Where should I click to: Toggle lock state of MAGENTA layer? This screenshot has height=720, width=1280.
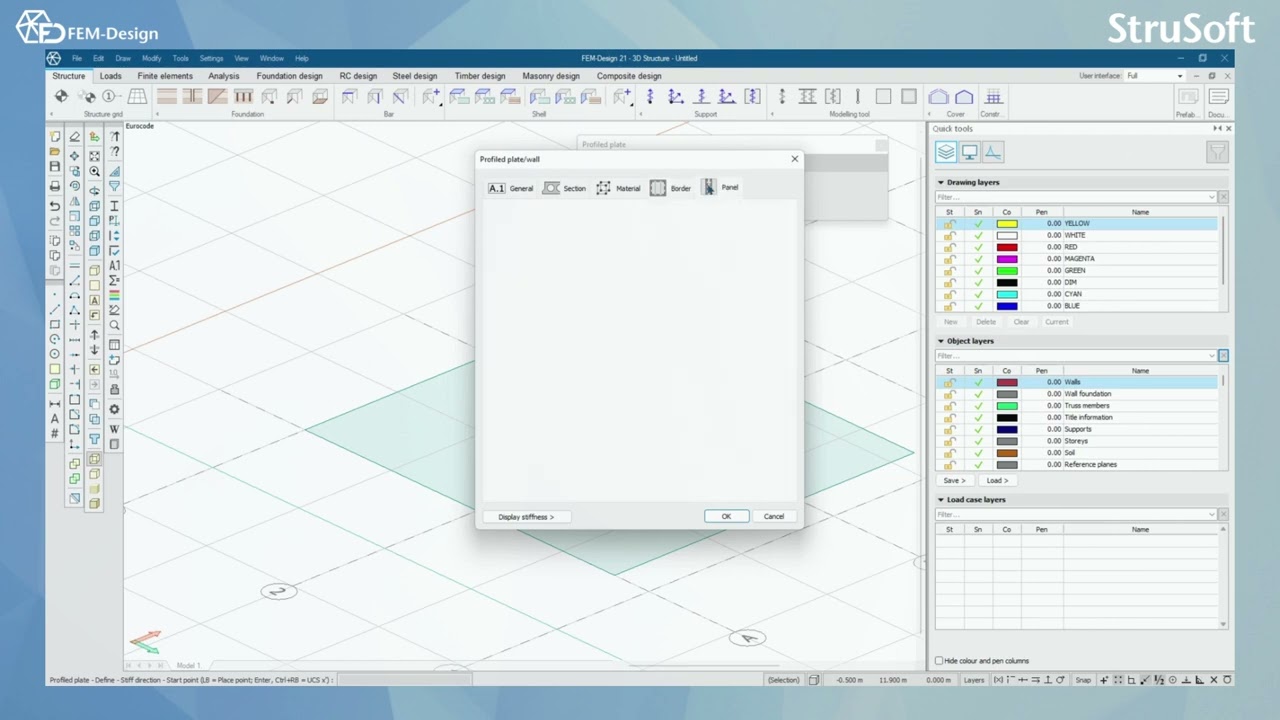pos(949,259)
